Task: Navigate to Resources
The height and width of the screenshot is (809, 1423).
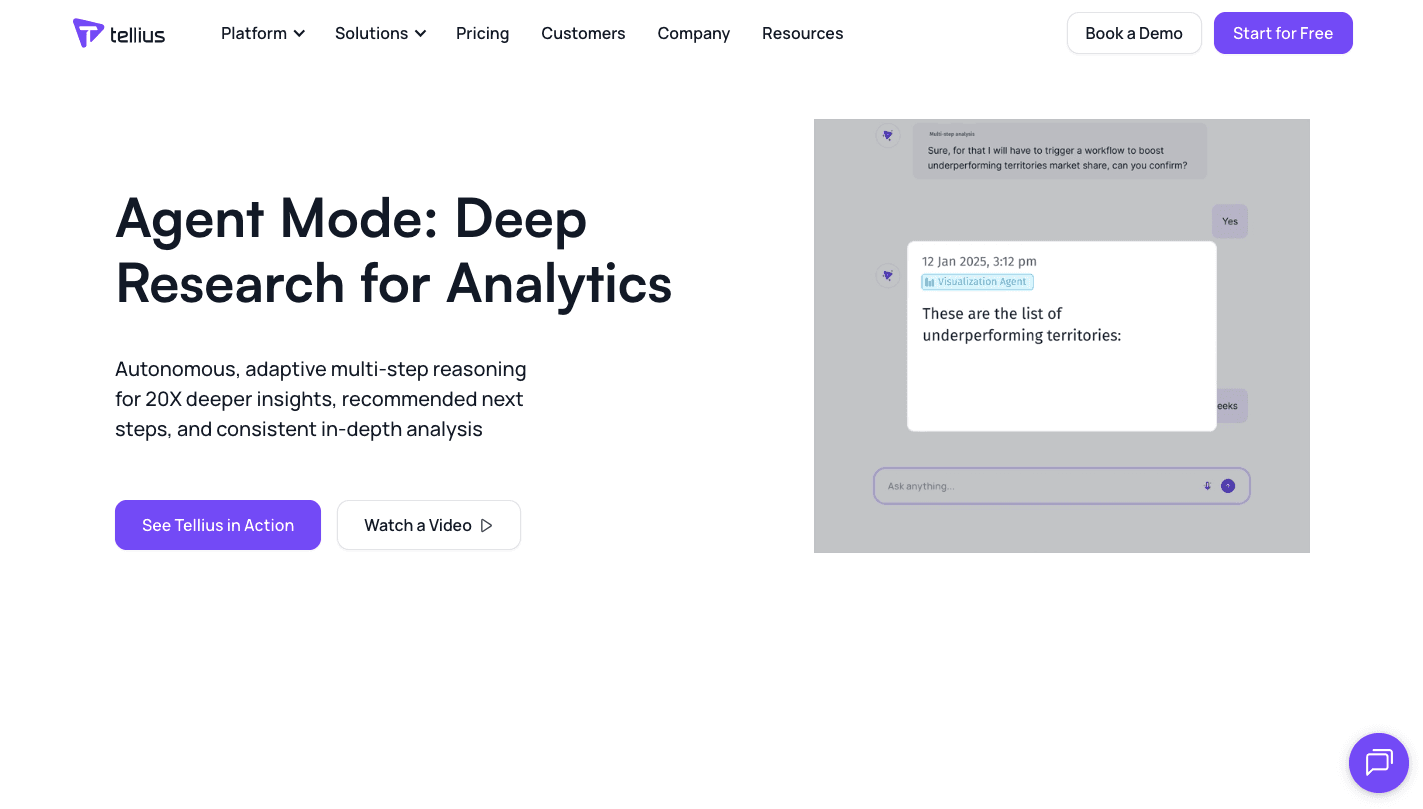Action: point(802,33)
